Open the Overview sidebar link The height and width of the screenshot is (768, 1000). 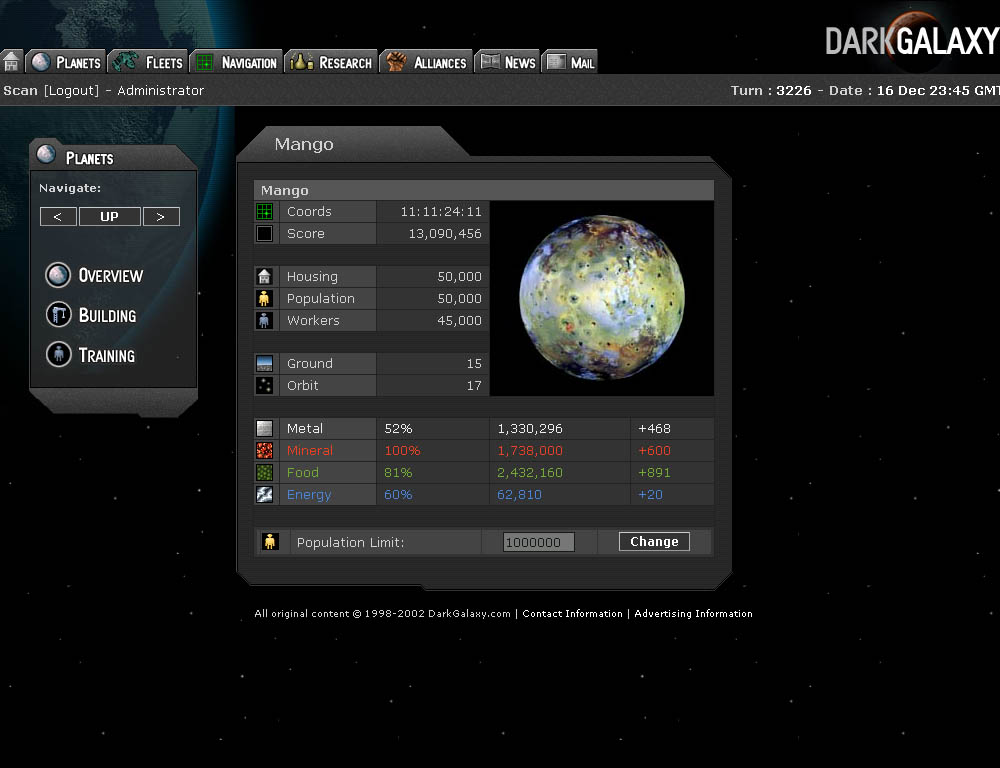pyautogui.click(x=111, y=276)
